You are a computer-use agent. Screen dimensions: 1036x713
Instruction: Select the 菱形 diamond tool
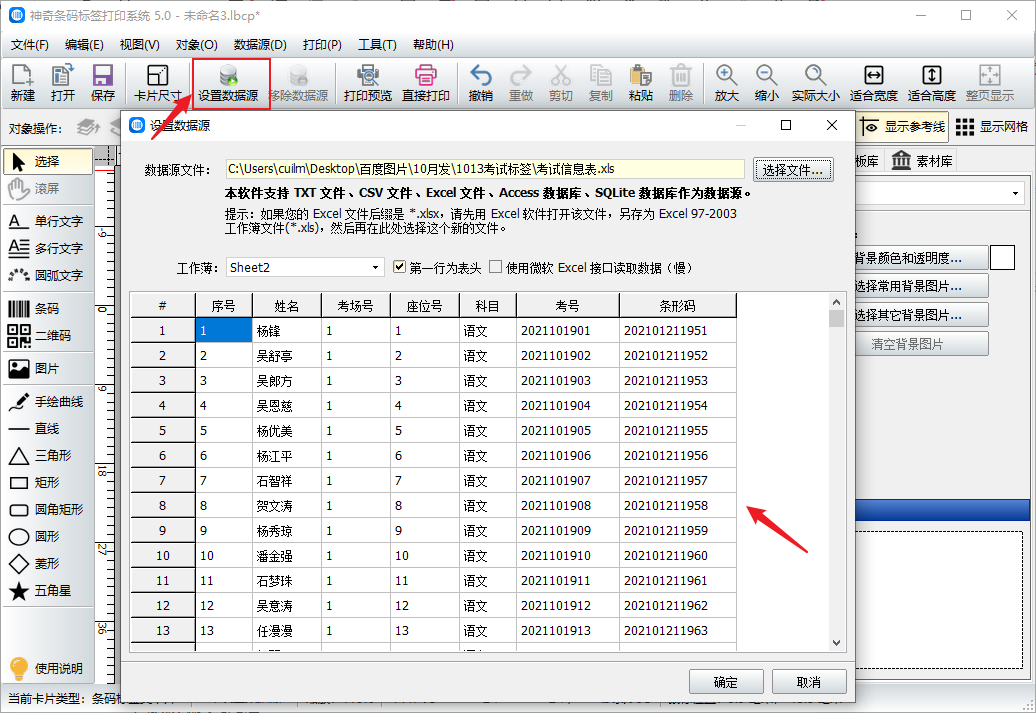click(48, 564)
